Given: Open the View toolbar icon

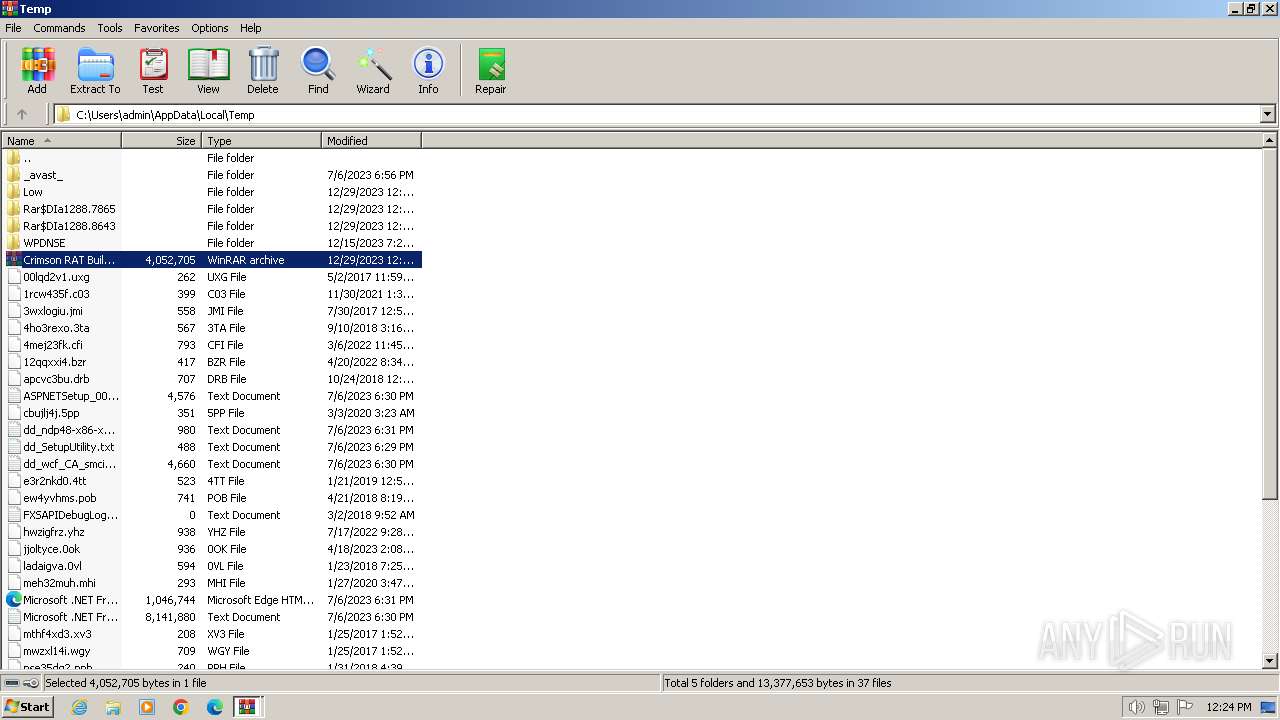Looking at the screenshot, I should click(208, 71).
